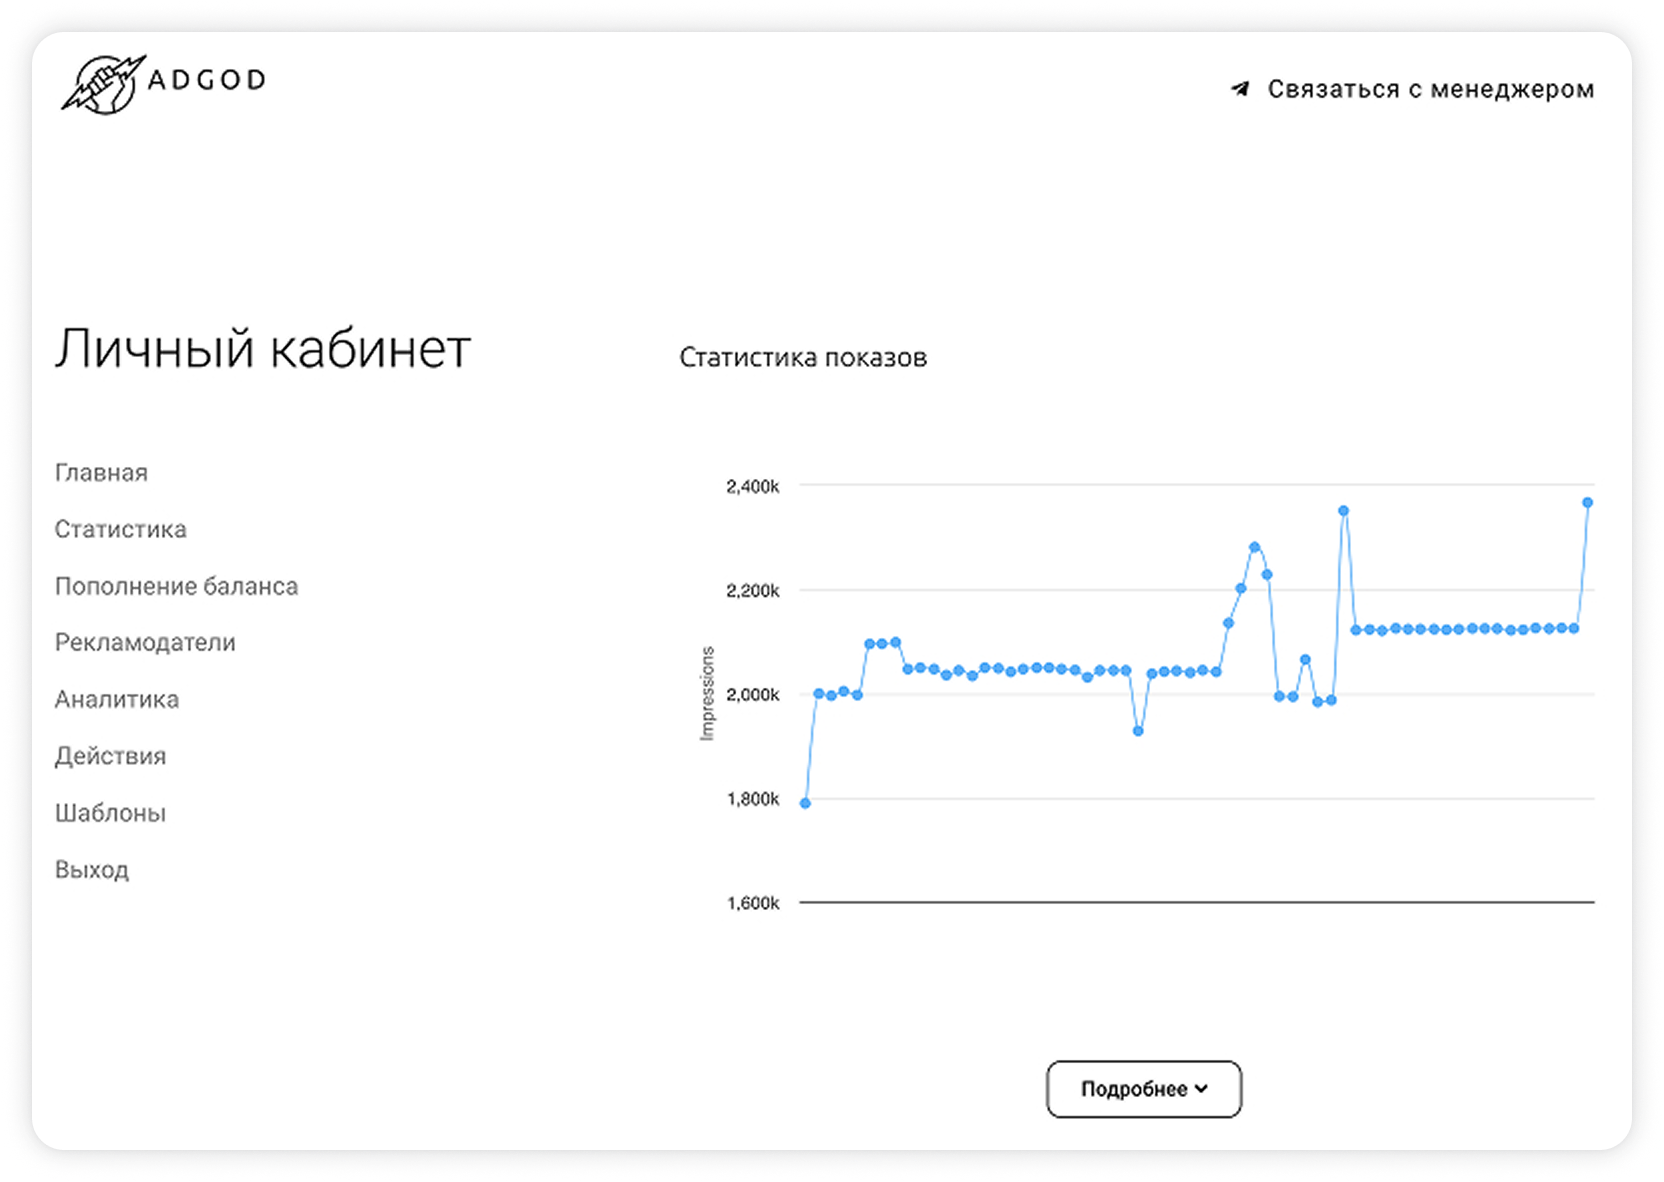Go to Главная in the sidebar
1664x1182 pixels.
(101, 473)
